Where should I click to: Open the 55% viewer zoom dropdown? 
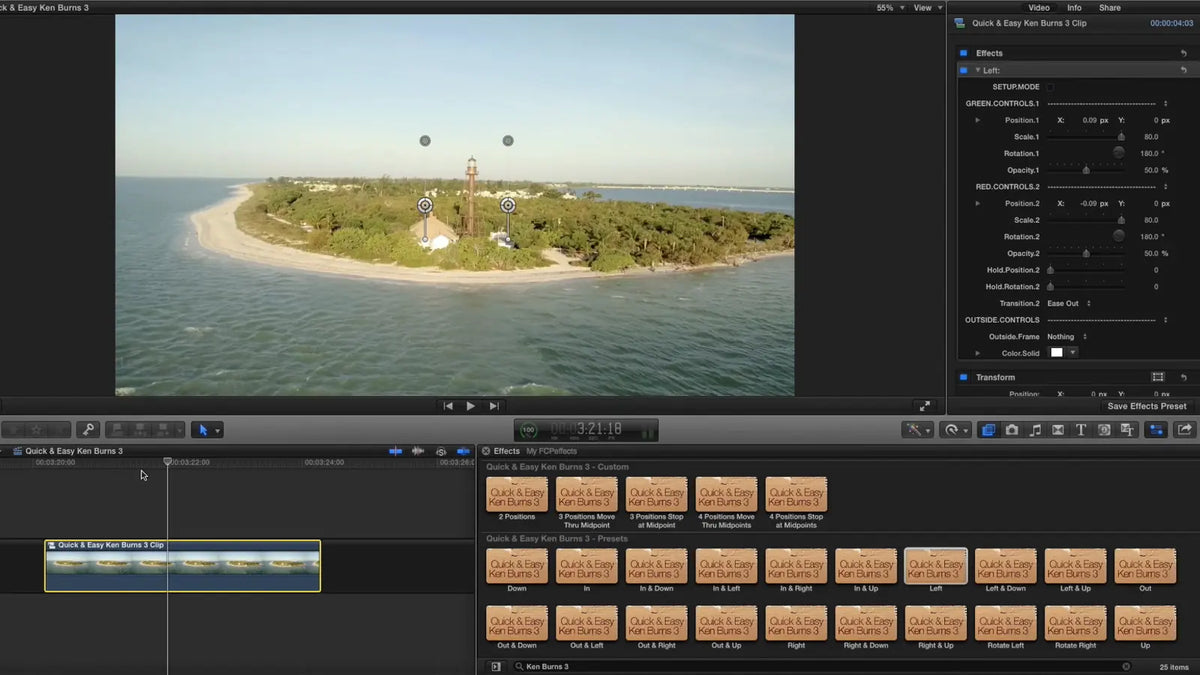click(x=891, y=7)
